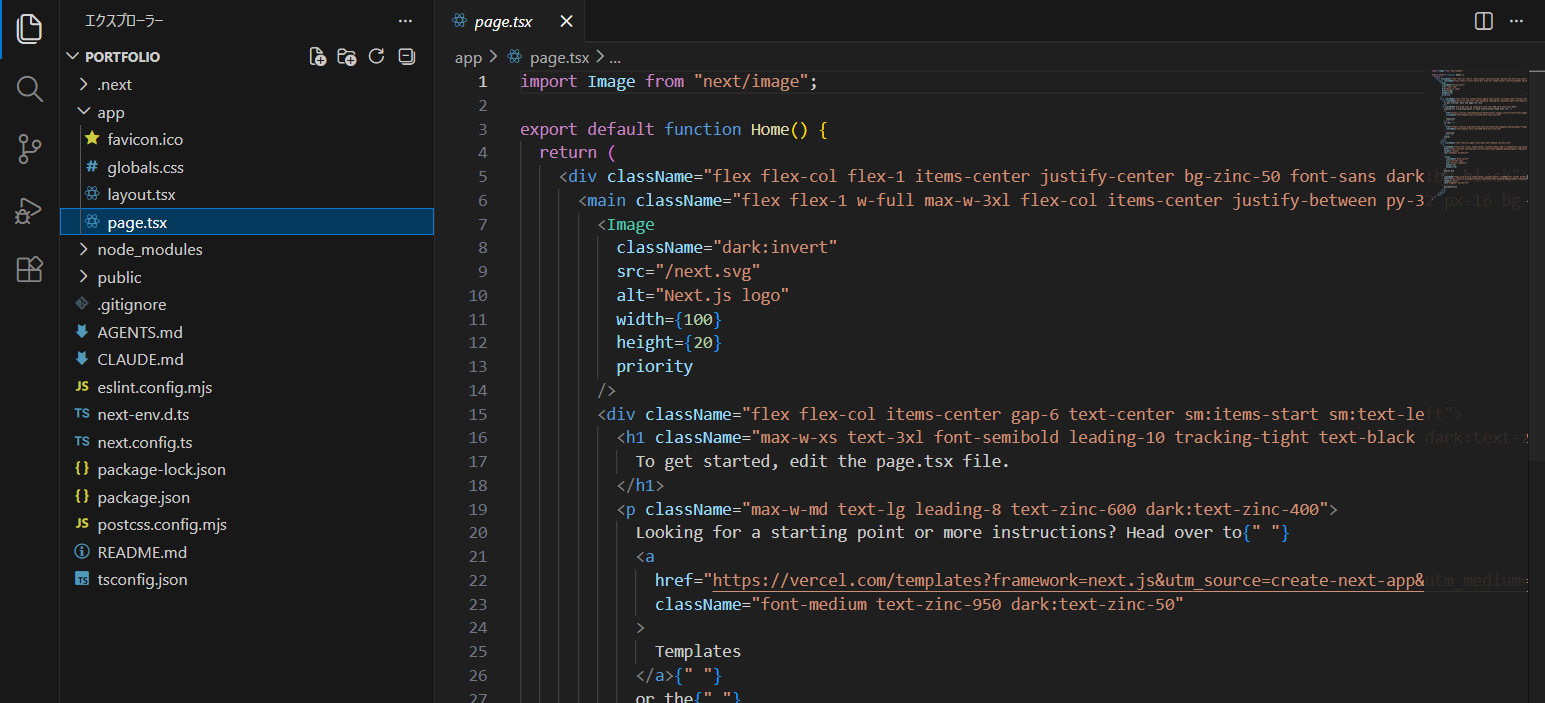
Task: Split the editor to the right
Action: click(x=1484, y=21)
